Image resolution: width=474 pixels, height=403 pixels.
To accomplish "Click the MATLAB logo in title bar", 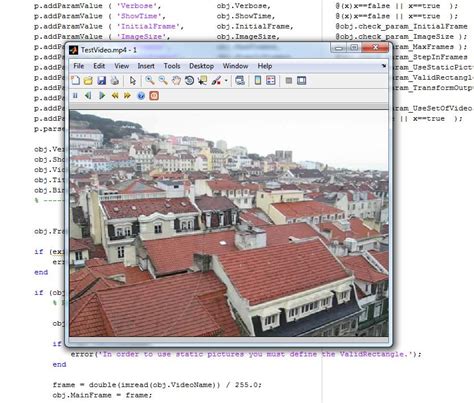I will coord(74,50).
